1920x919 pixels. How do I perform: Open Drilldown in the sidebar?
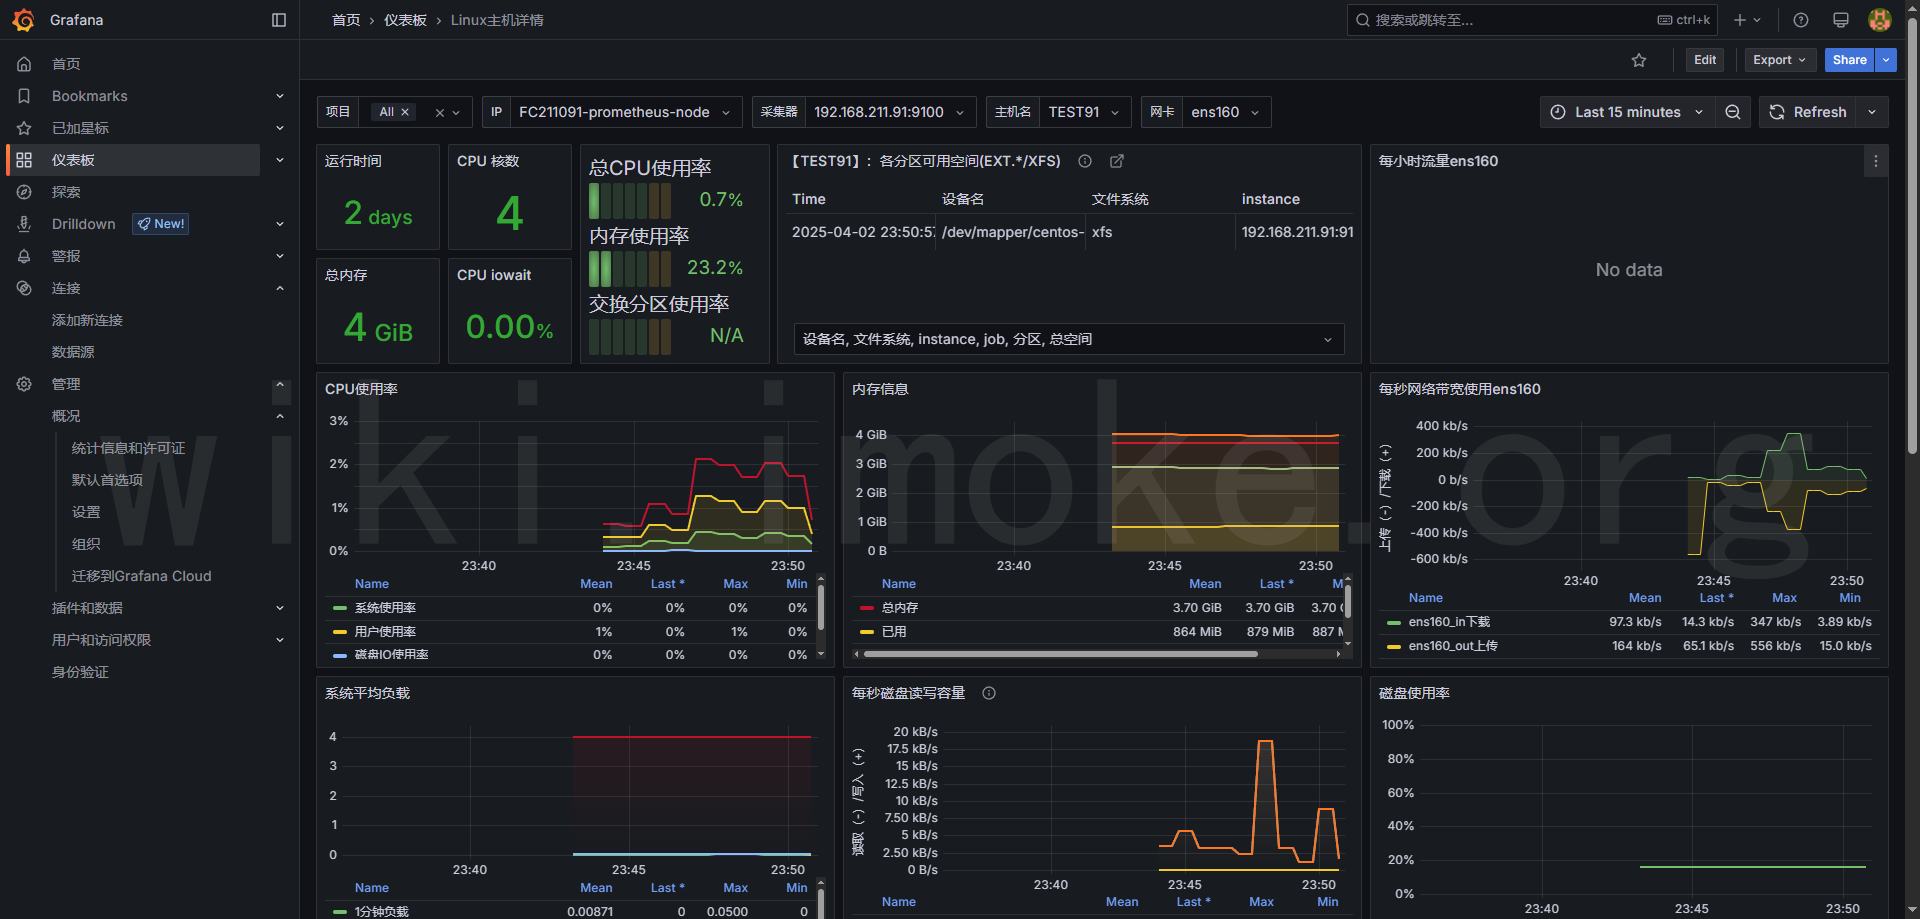click(83, 224)
